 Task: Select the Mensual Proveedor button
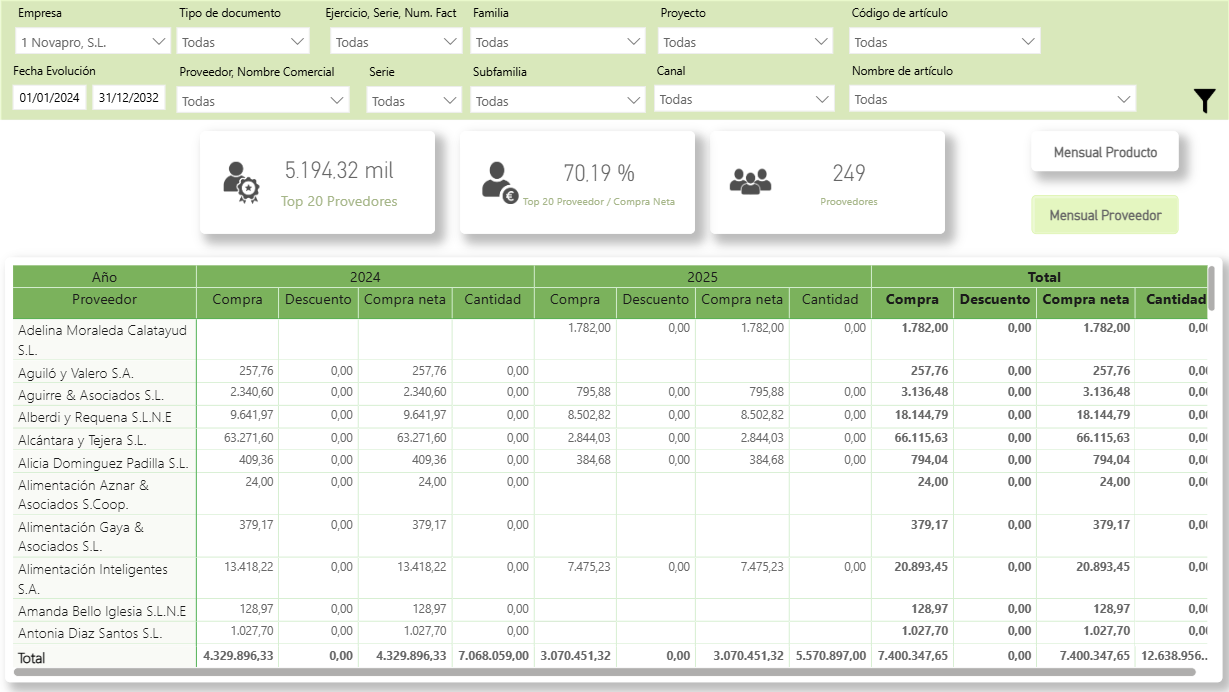[1105, 215]
